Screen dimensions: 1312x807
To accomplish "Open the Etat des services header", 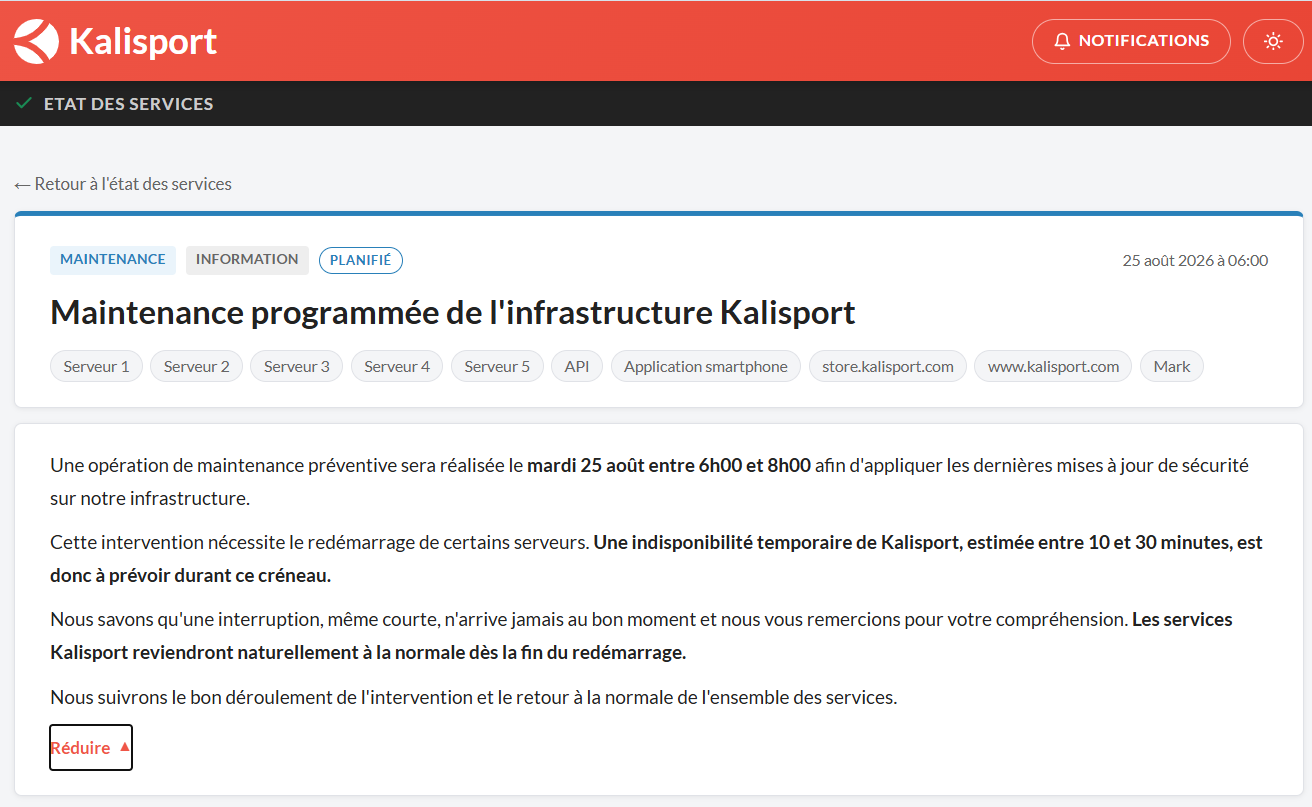I will click(x=128, y=104).
